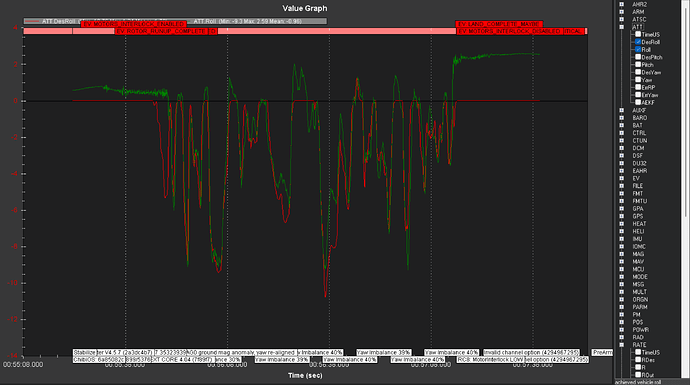Viewport: 690px width, 385px height.
Task: Enable the Yaw checkbox
Action: (638, 80)
